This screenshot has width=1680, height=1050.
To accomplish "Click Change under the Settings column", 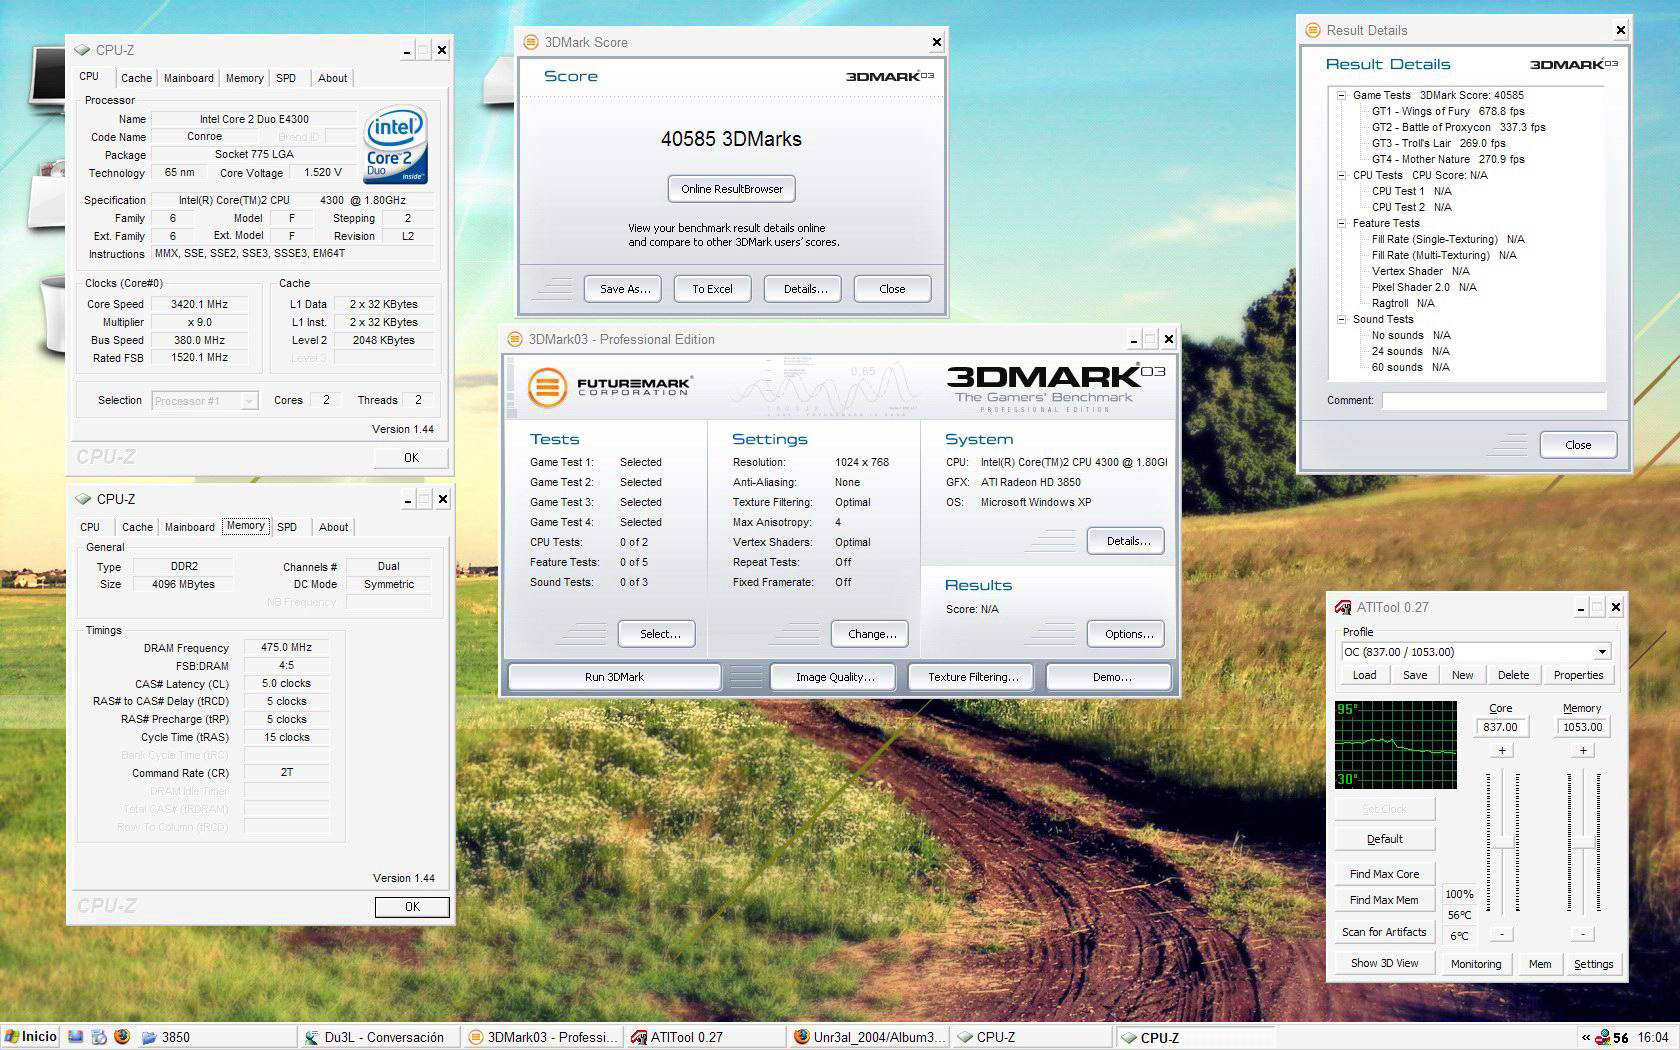I will (871, 634).
